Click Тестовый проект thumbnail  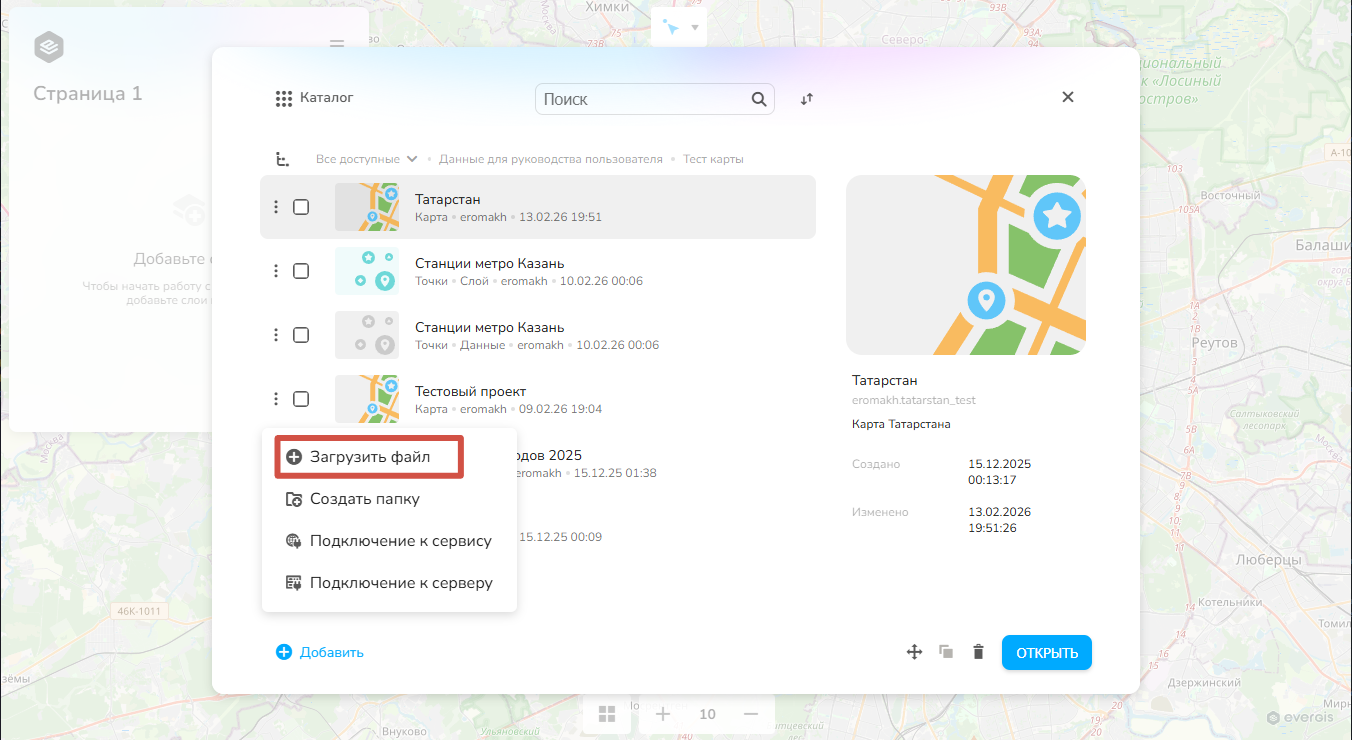[367, 399]
